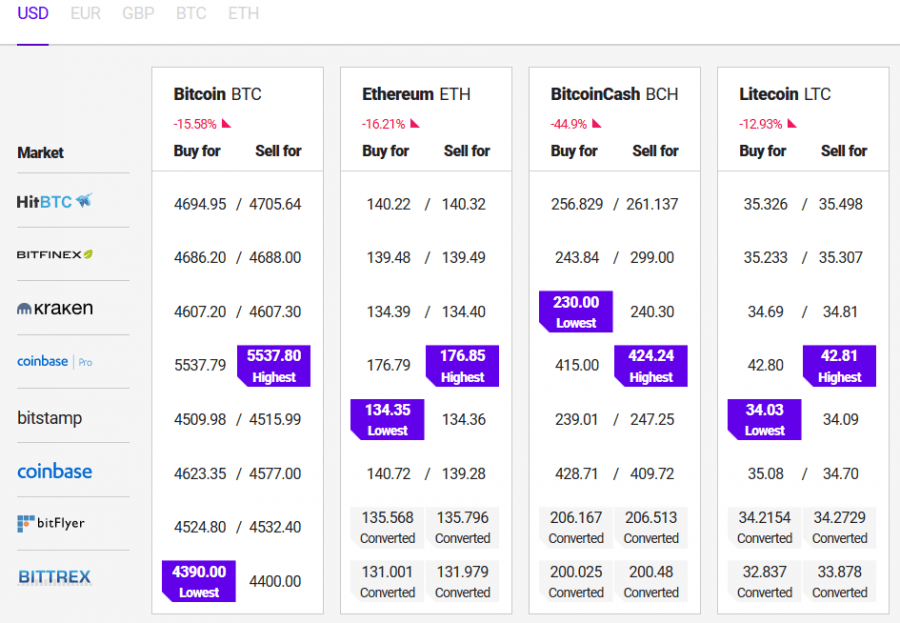Click the 42.81 Highest Litecoin badge
900x623 pixels.
(839, 366)
